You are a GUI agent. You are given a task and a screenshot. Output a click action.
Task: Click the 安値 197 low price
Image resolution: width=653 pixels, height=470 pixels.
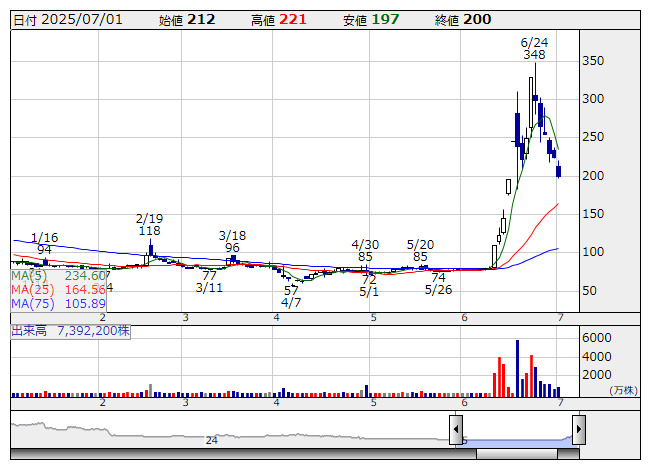(371, 19)
